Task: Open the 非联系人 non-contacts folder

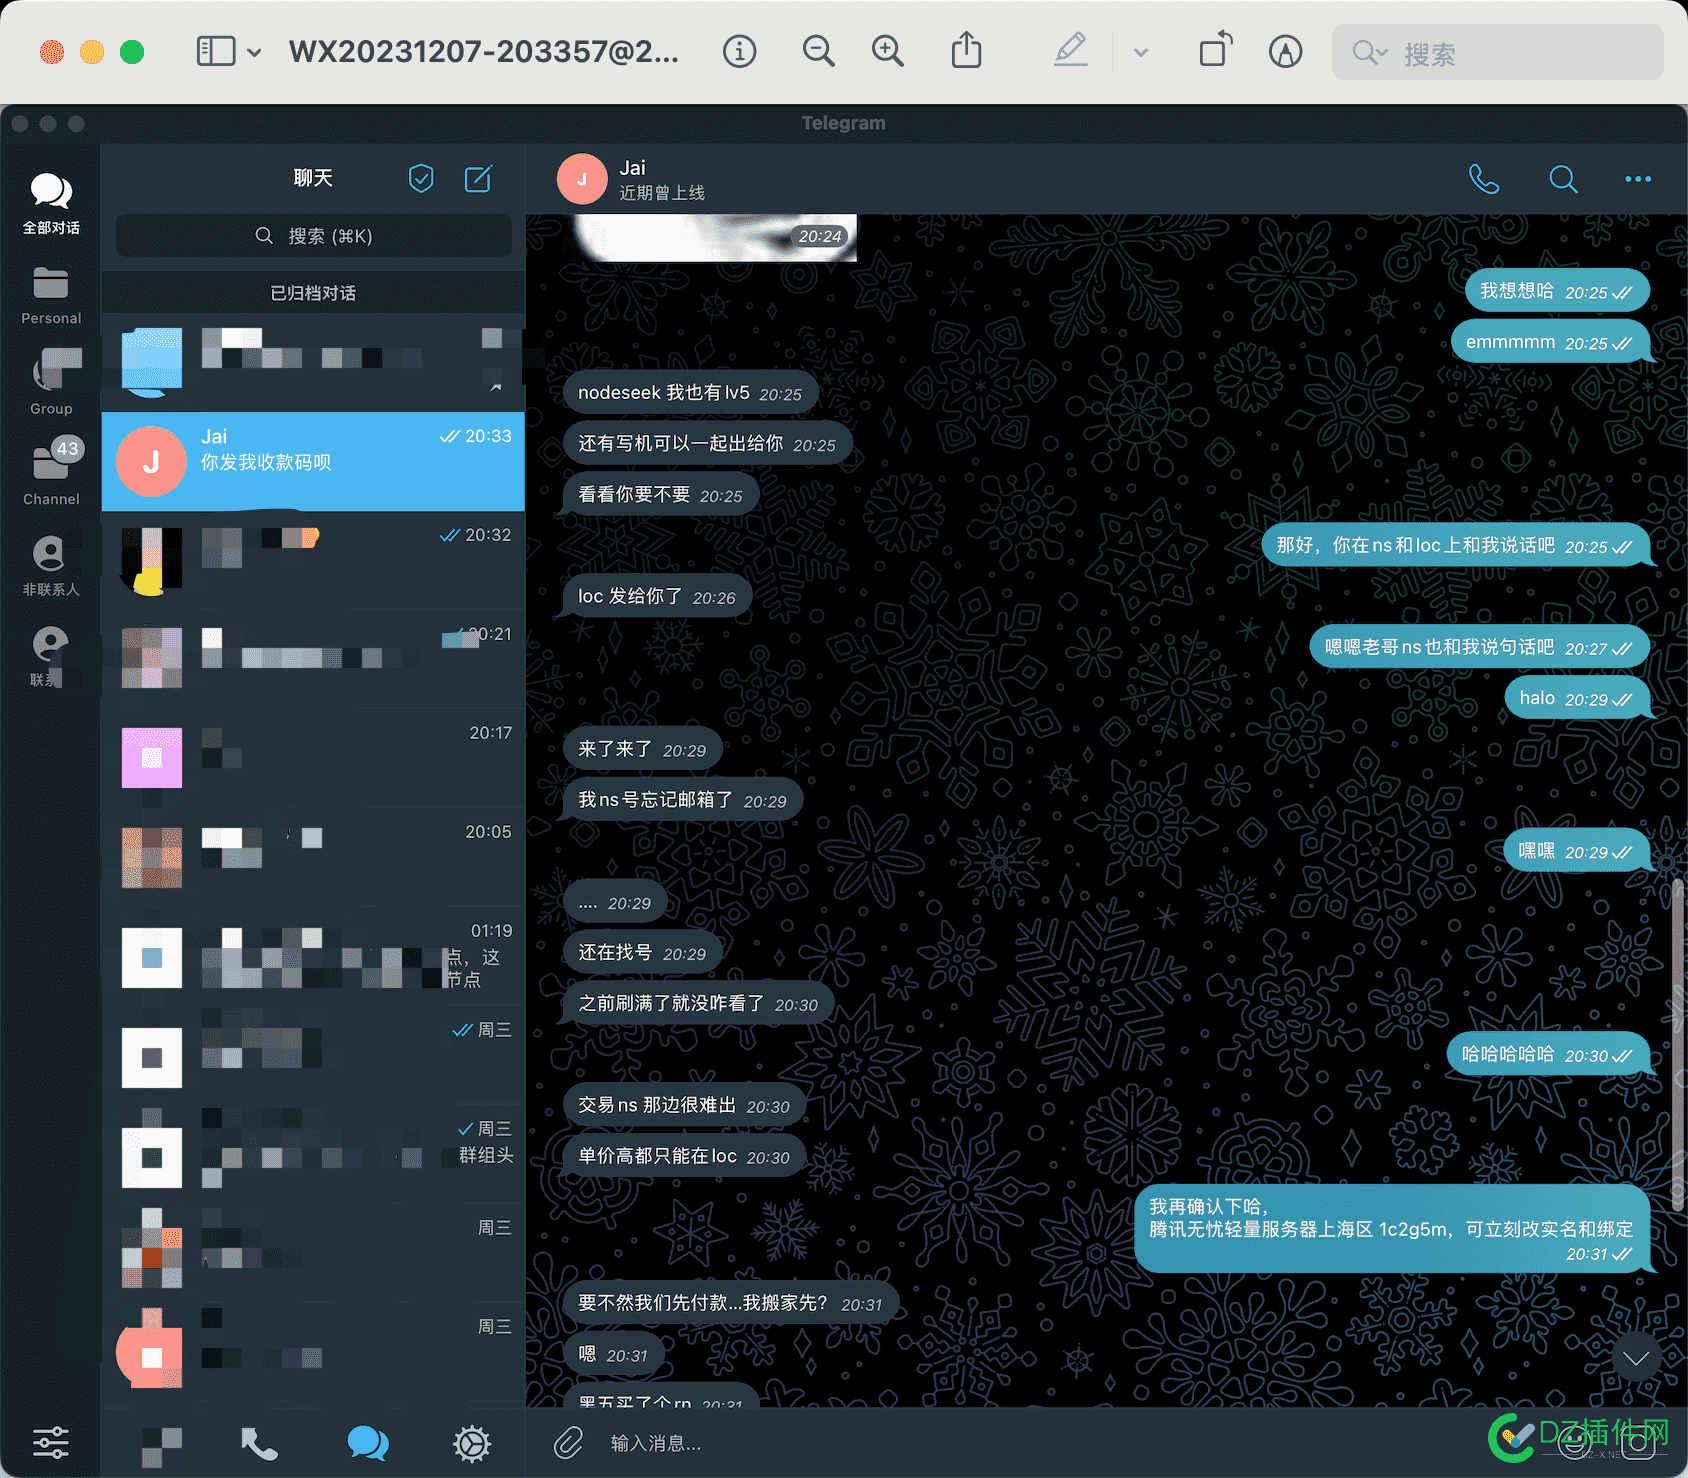Action: click(51, 565)
